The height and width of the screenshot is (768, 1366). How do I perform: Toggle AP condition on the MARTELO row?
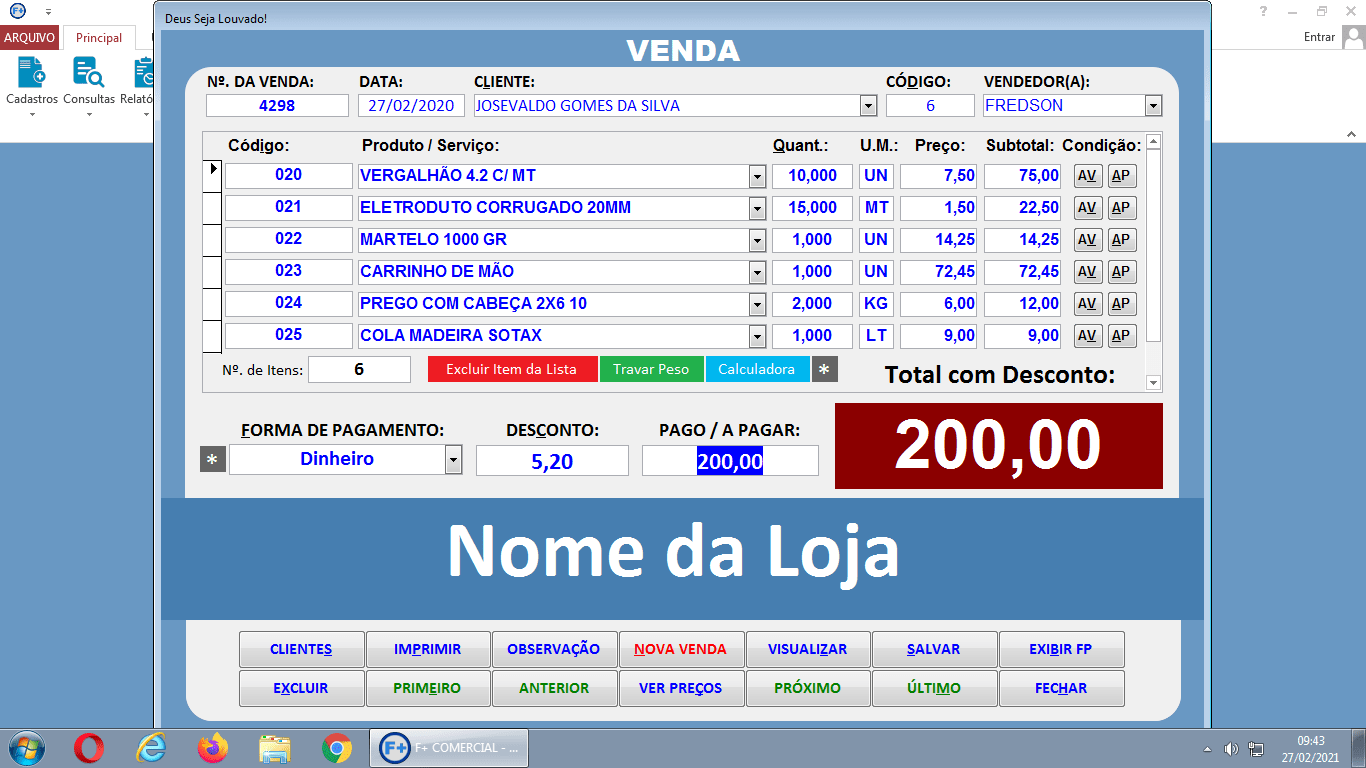point(1120,239)
